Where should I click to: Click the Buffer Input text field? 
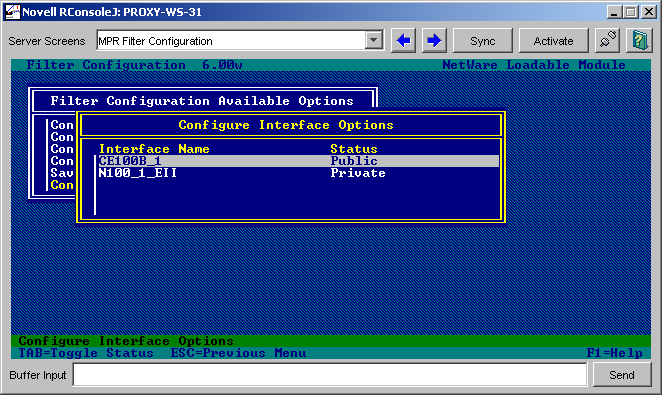(x=330, y=375)
